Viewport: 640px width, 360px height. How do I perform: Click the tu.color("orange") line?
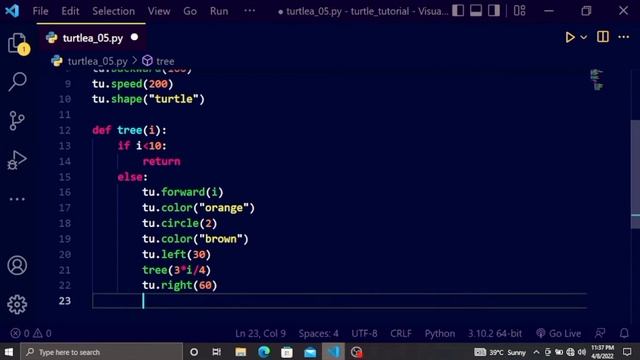(x=198, y=208)
